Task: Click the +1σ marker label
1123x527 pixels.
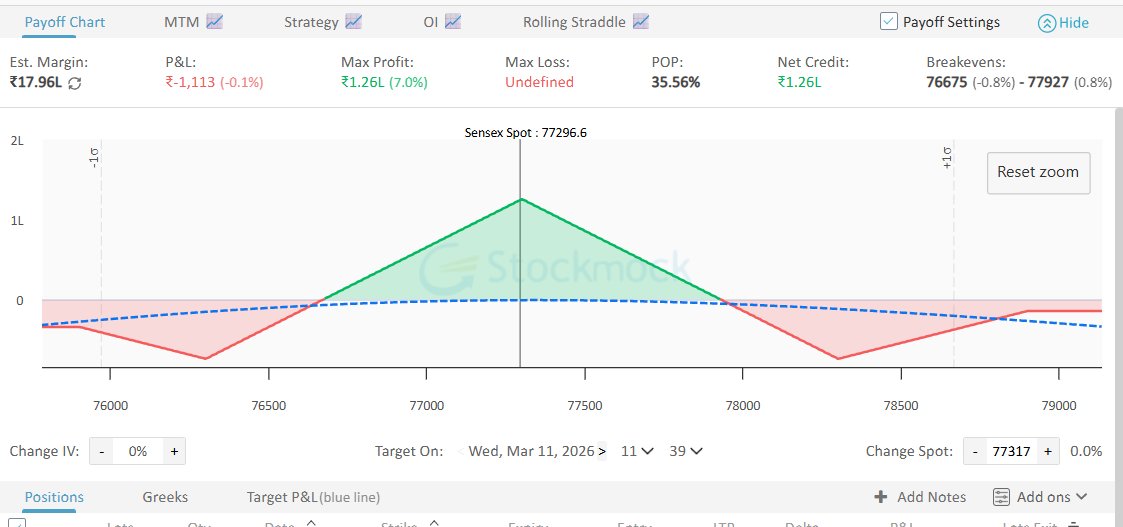Action: (947, 156)
